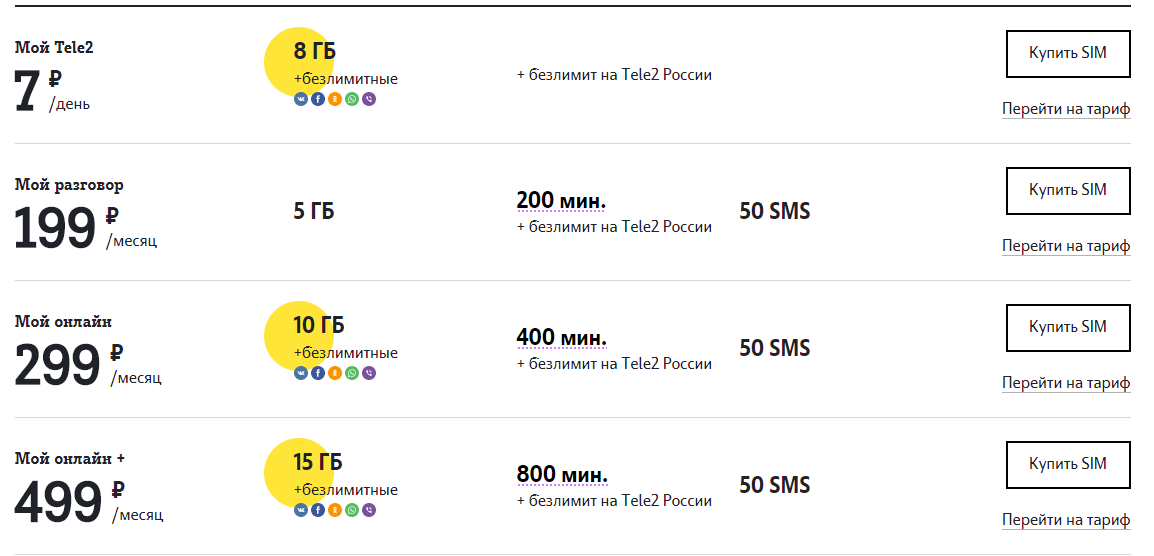Click Odnoklassniki icon in Мой онлайн + tariff
This screenshot has height=556, width=1154.
pos(335,510)
